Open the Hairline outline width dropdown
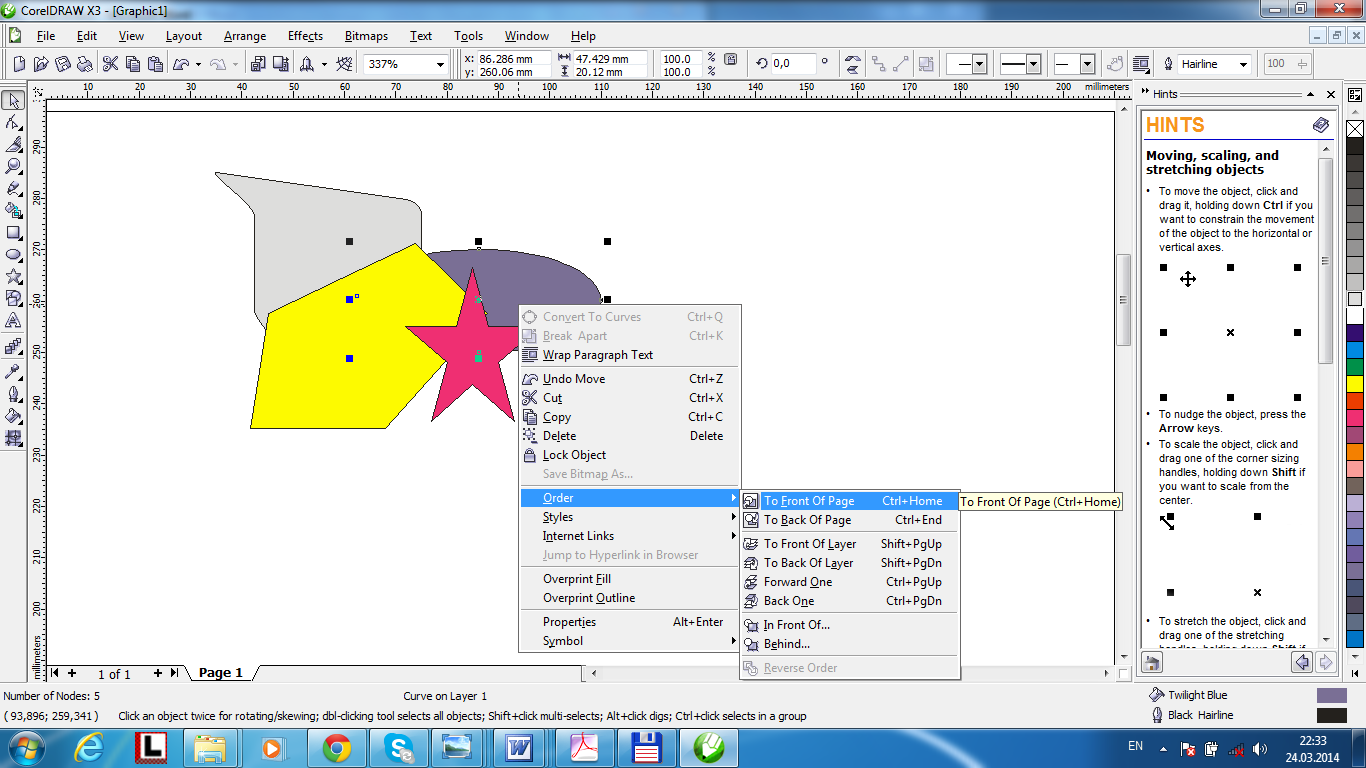 pyautogui.click(x=1243, y=64)
